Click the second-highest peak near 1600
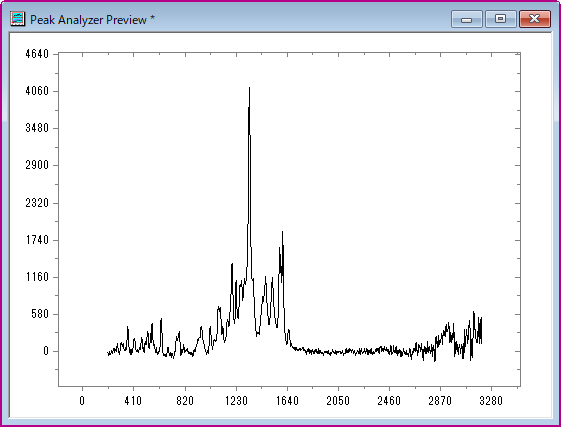This screenshot has height=427, width=561. tap(282, 233)
